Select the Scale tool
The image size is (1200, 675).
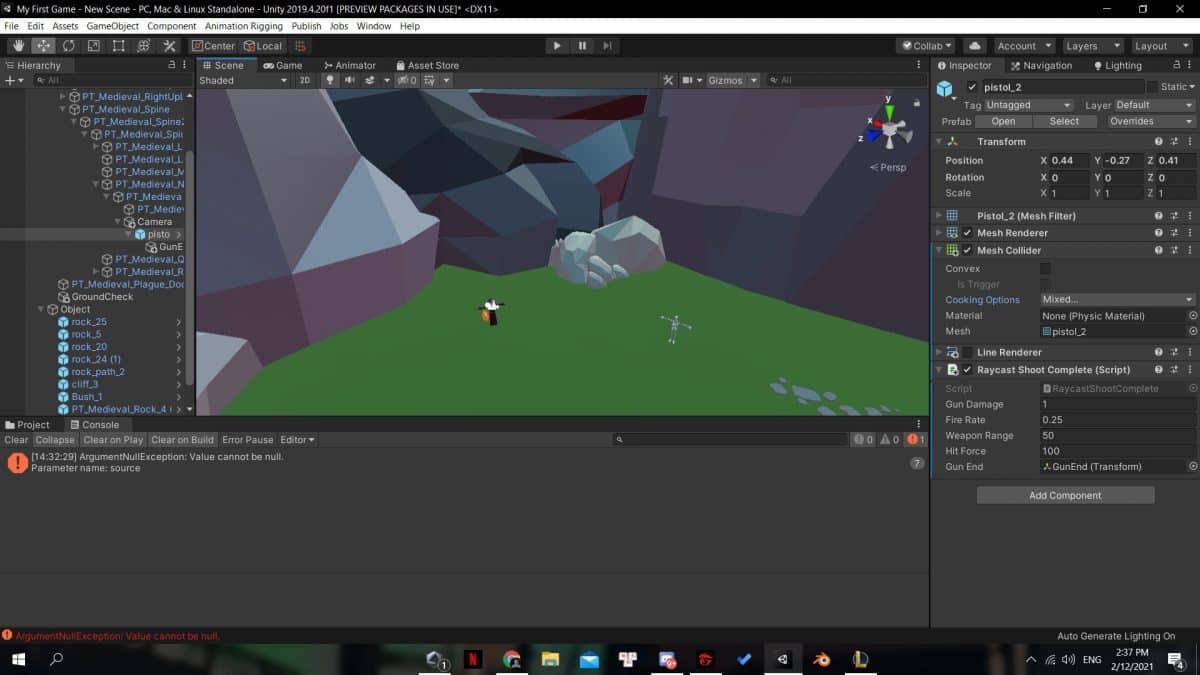point(94,46)
